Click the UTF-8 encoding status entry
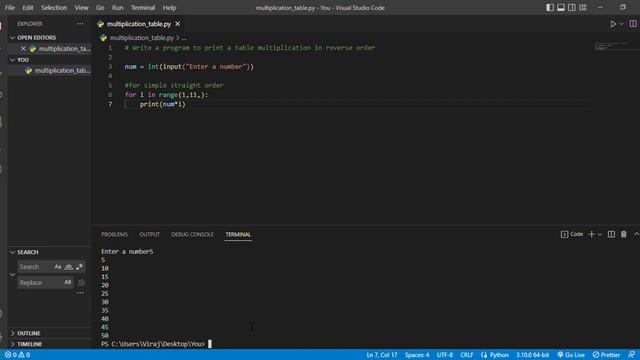This screenshot has height=360, width=640. coord(444,355)
